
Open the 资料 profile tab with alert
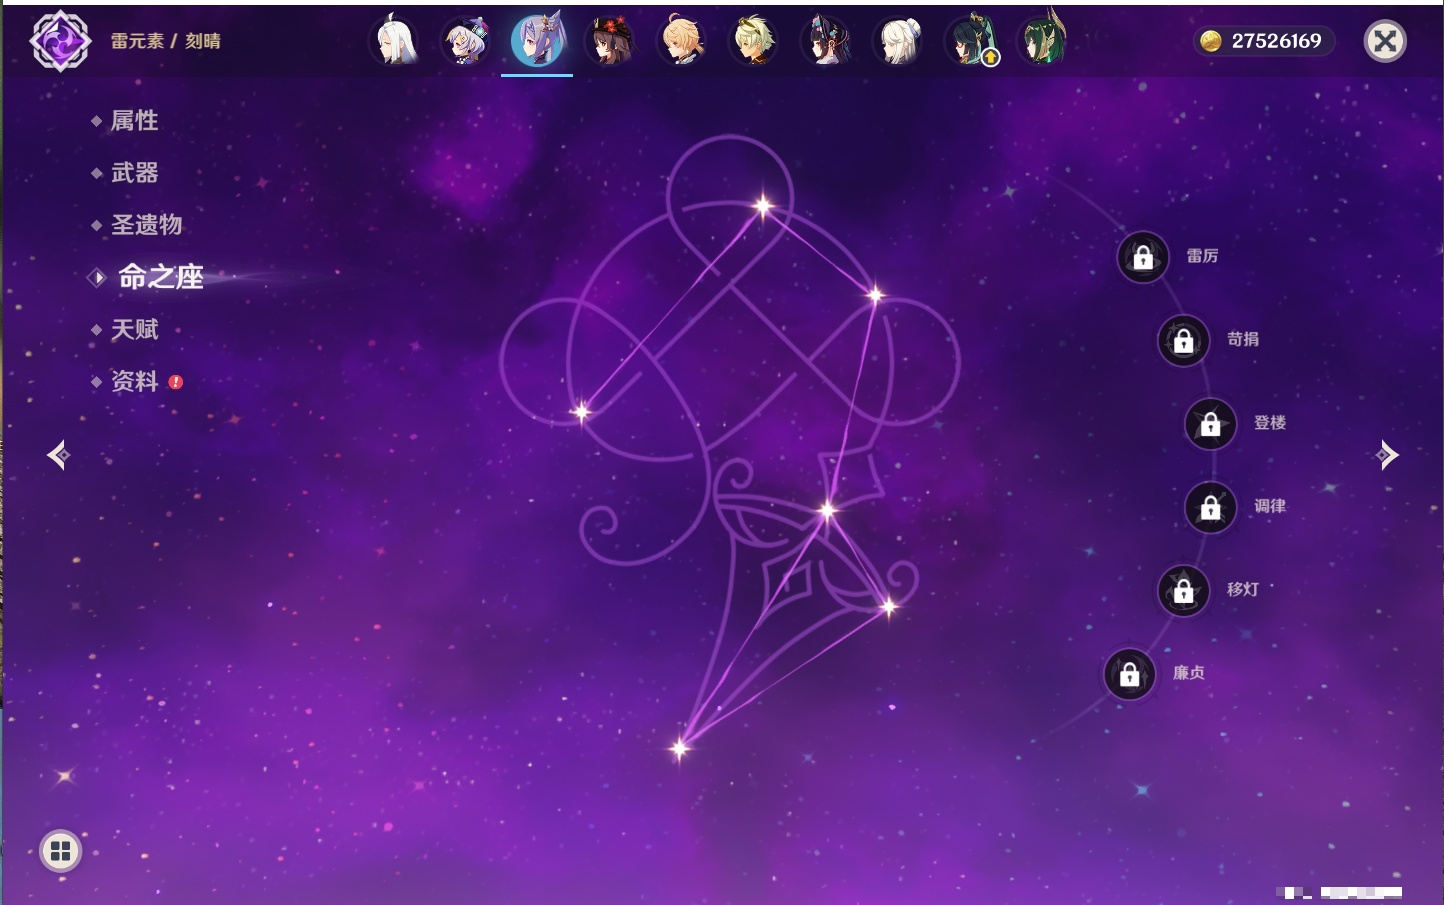[134, 381]
